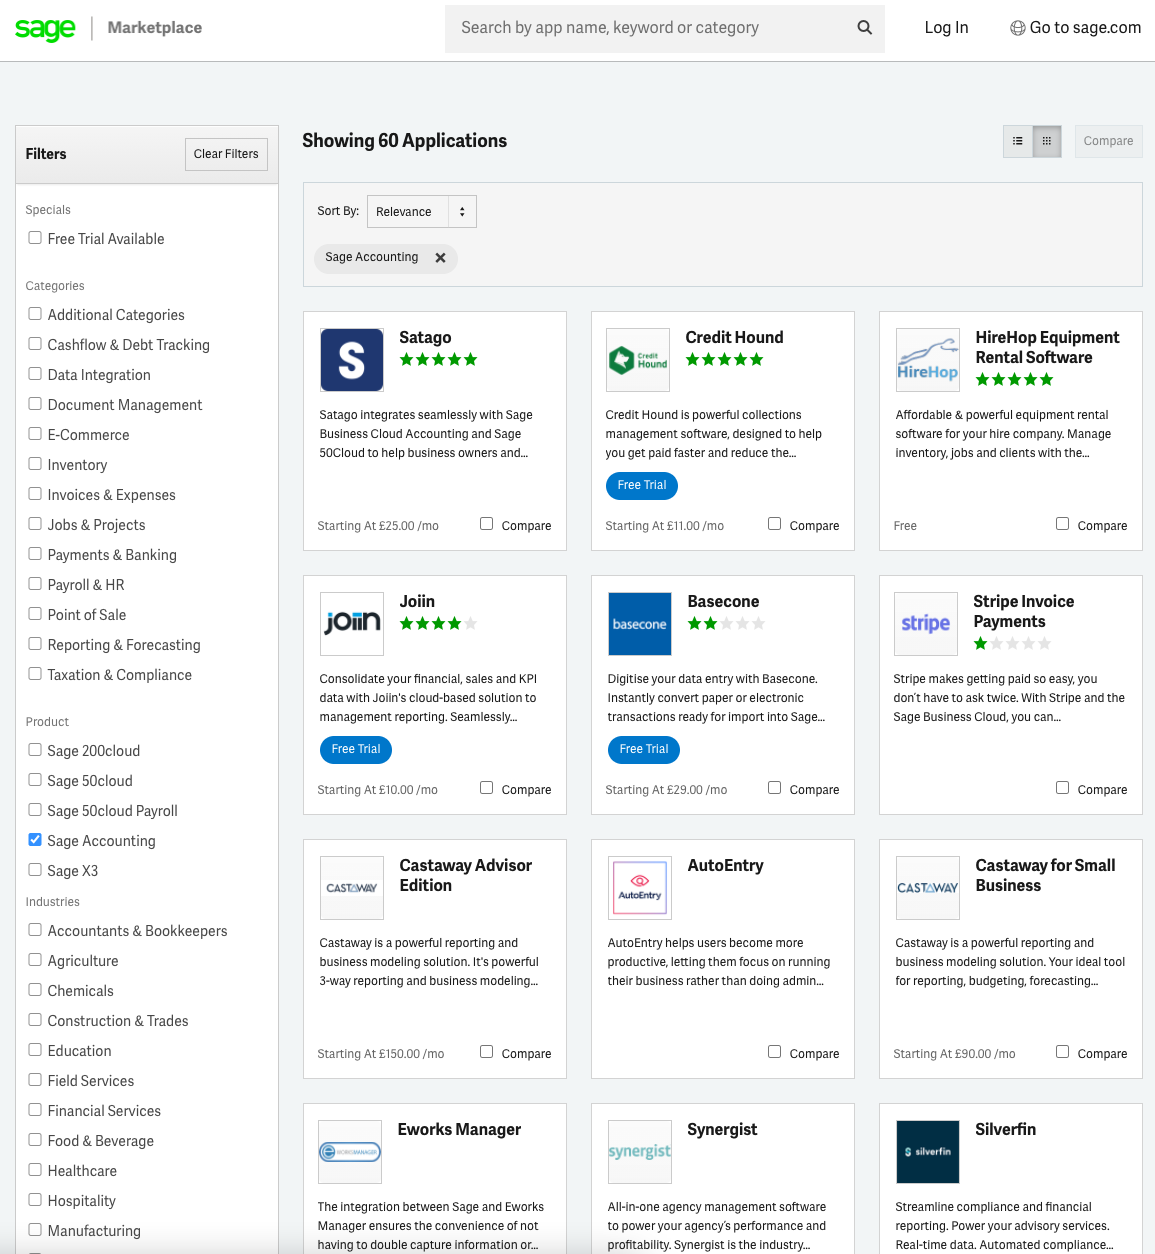
Task: Click Stripe Invoice Payments one-star rating
Action: point(1012,644)
